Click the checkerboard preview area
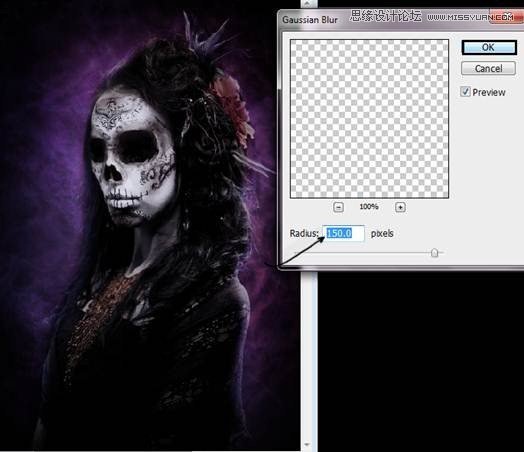Screen dimensions: 524x452 369,119
